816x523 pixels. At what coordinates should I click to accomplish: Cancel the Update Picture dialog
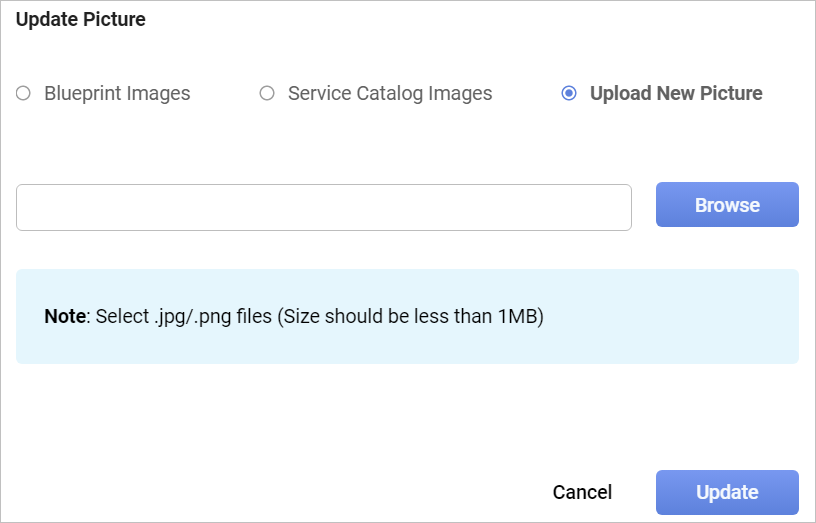pos(582,492)
